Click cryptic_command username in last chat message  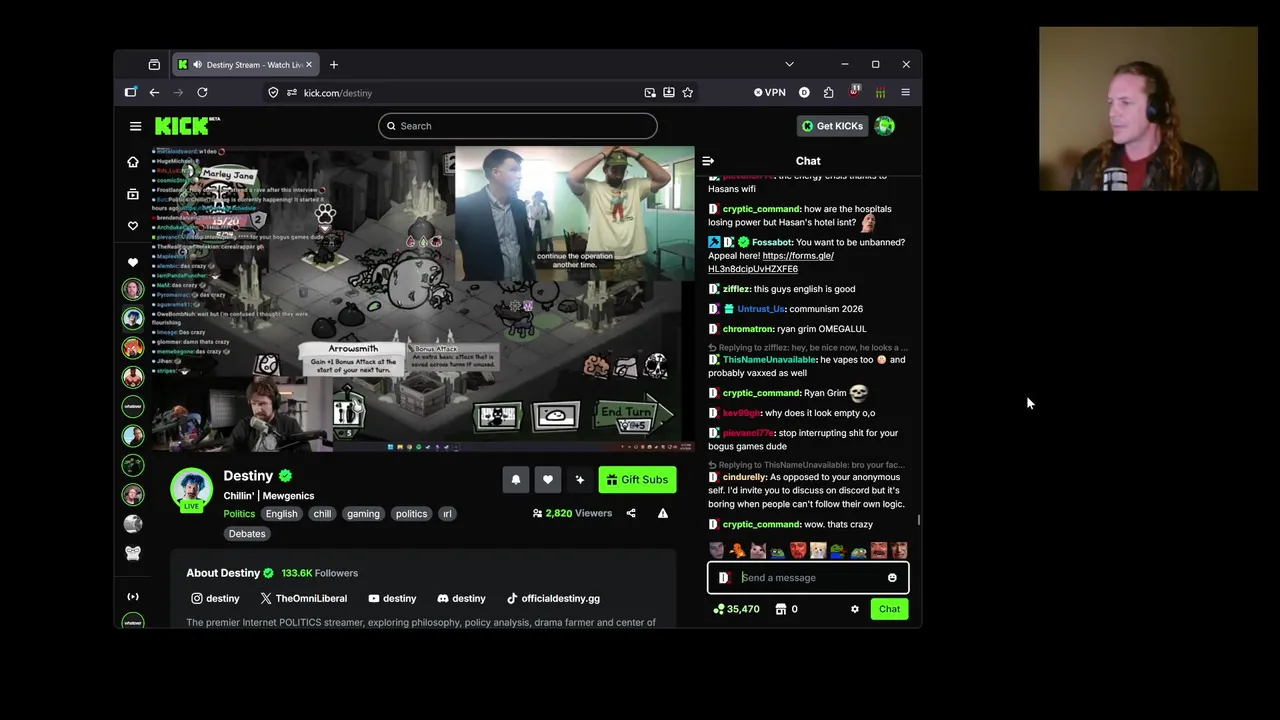point(761,524)
